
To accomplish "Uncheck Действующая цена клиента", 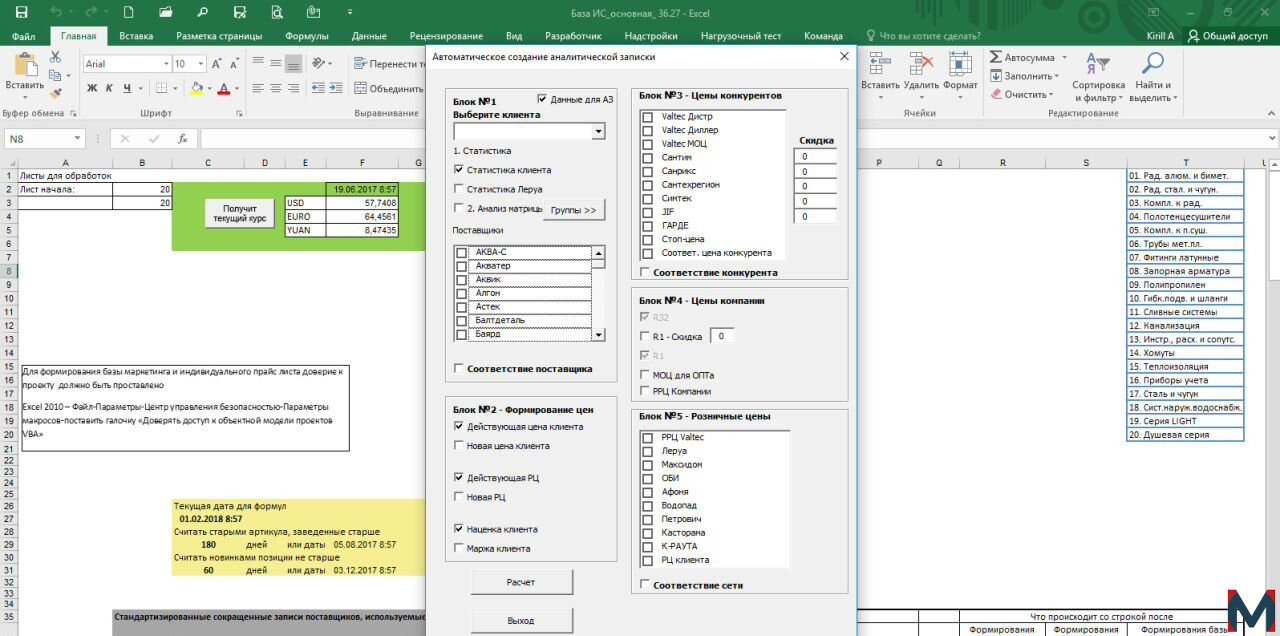I will click(x=459, y=427).
